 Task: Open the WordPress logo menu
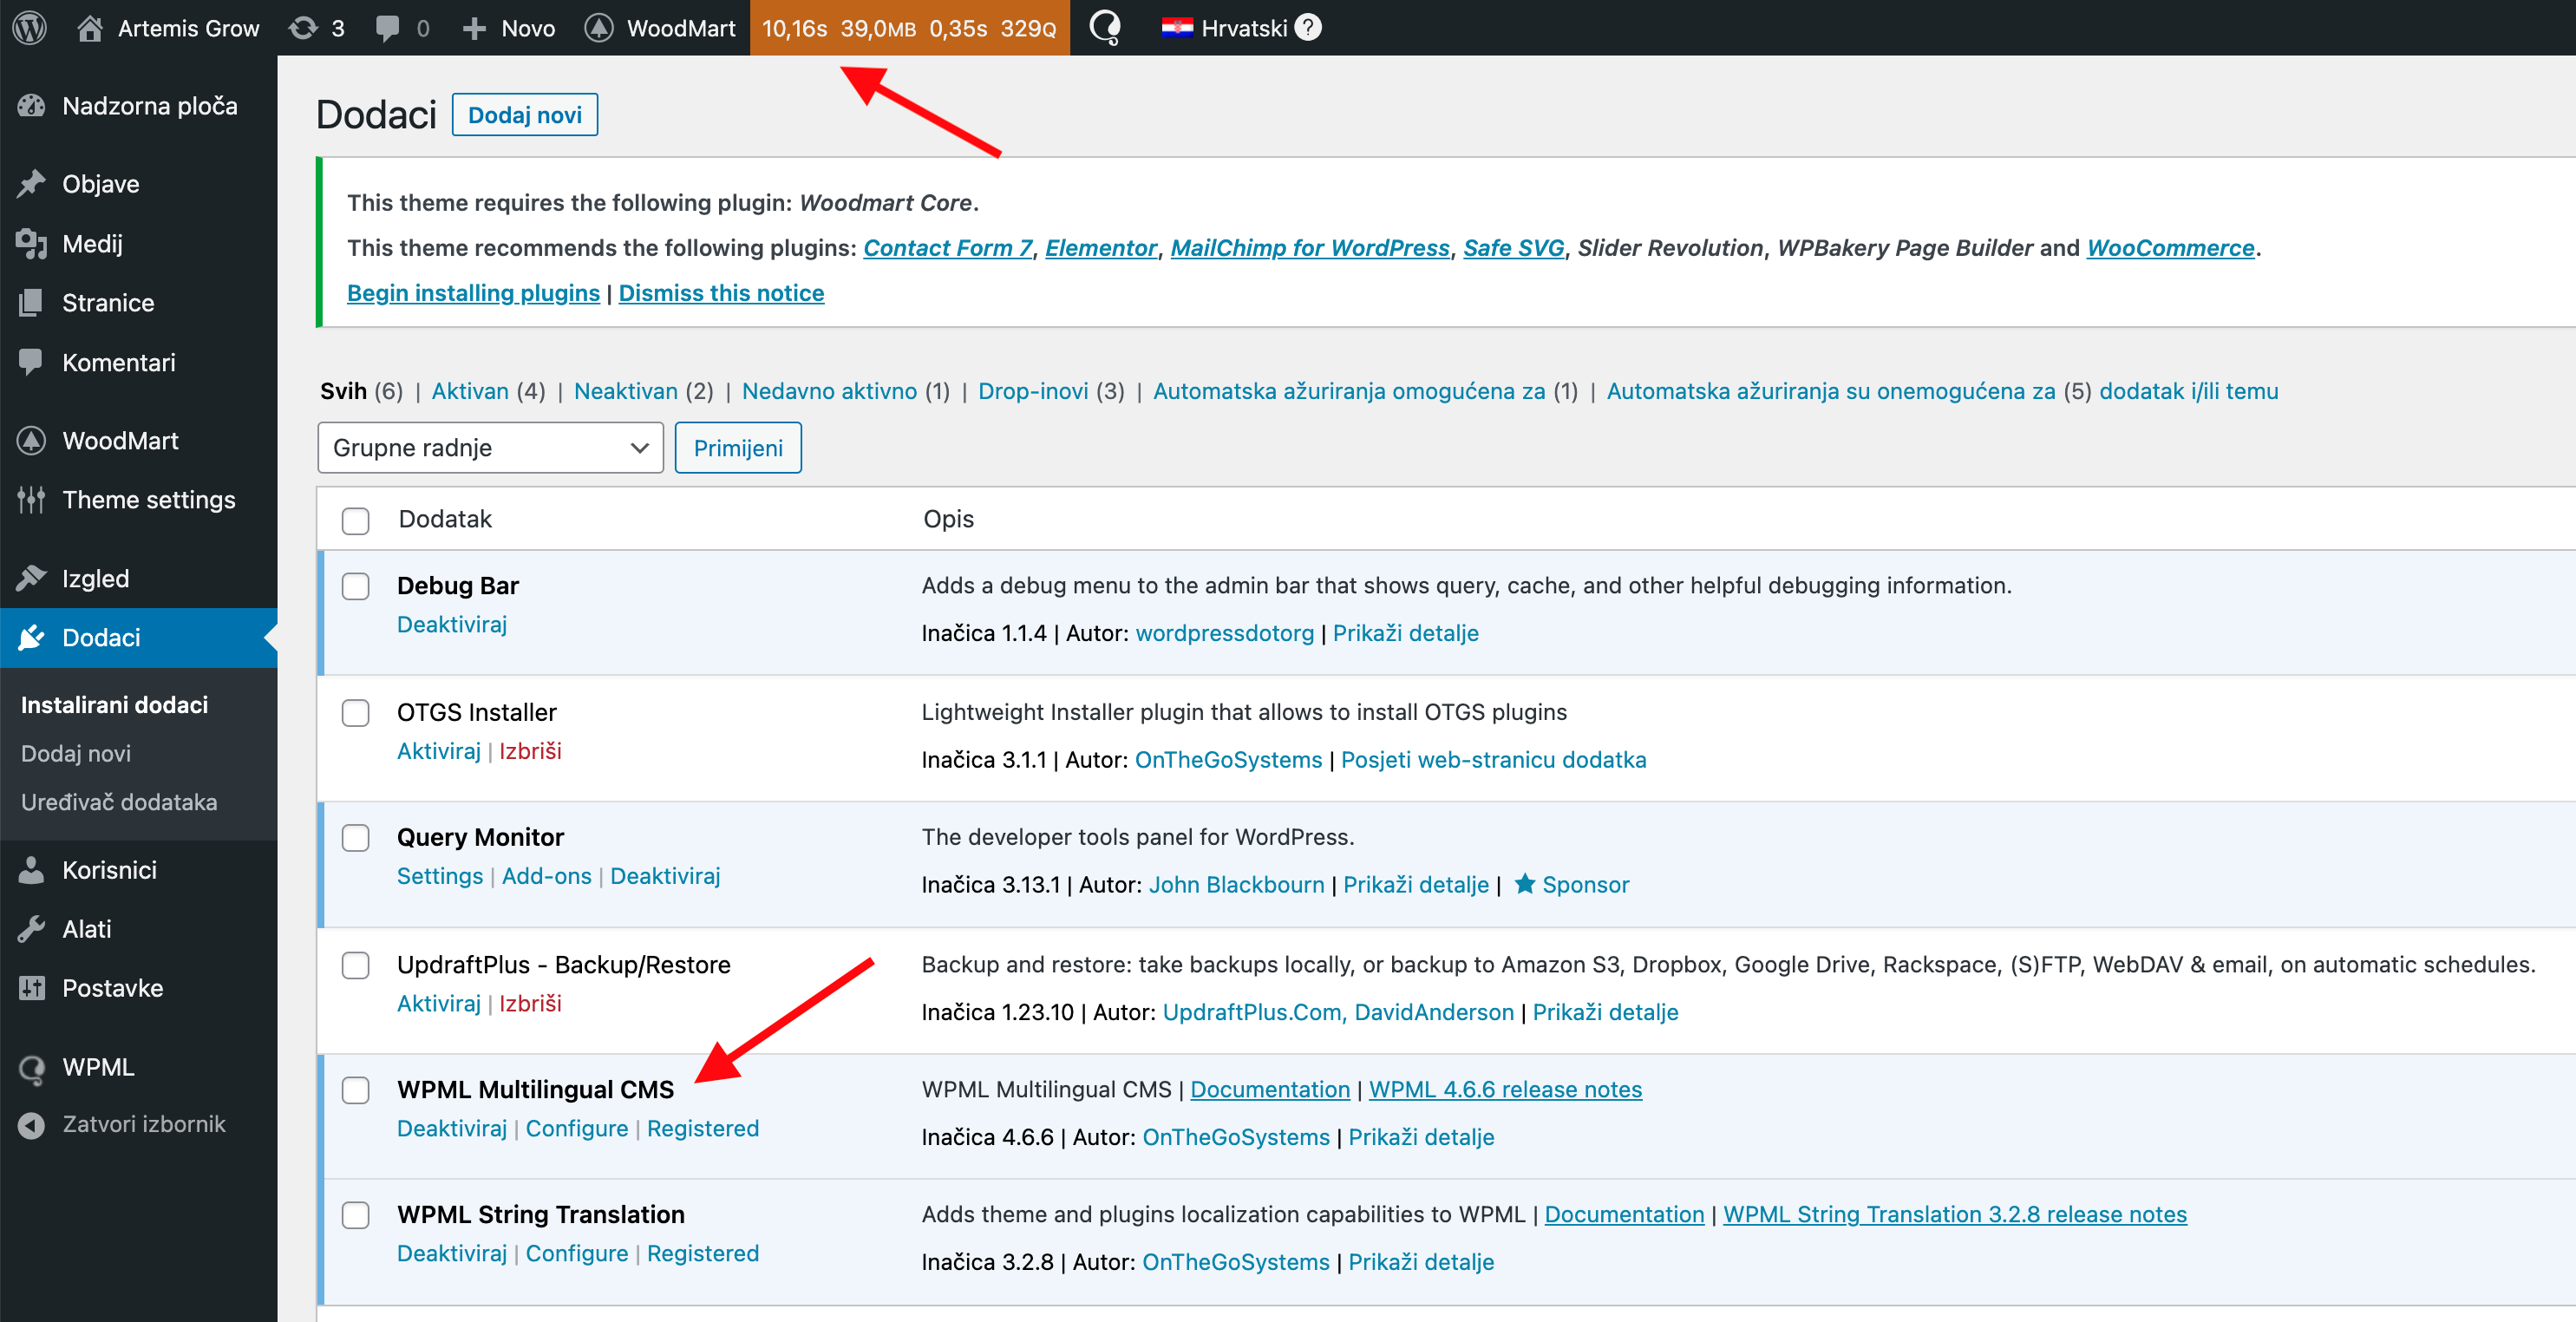click(30, 27)
